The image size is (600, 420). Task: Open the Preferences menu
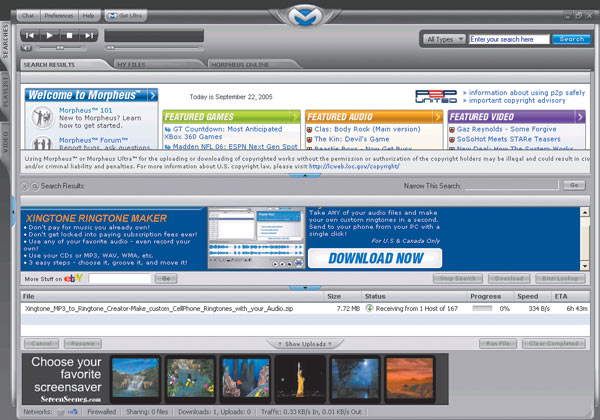pyautogui.click(x=58, y=16)
